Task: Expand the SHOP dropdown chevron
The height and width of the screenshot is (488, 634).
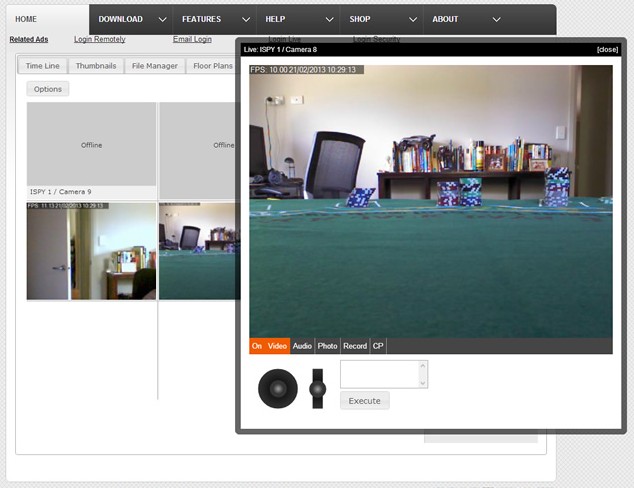Action: [x=413, y=19]
